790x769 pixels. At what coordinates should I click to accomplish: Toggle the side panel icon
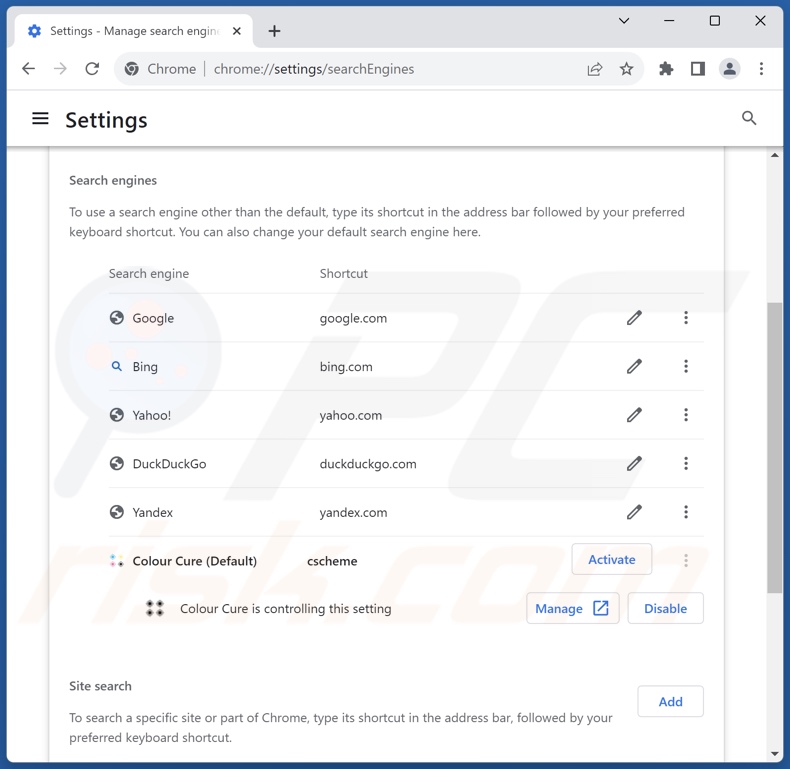pos(698,69)
